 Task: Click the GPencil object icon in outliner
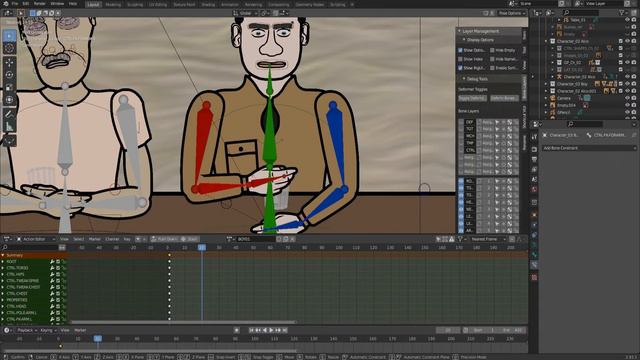point(553,112)
